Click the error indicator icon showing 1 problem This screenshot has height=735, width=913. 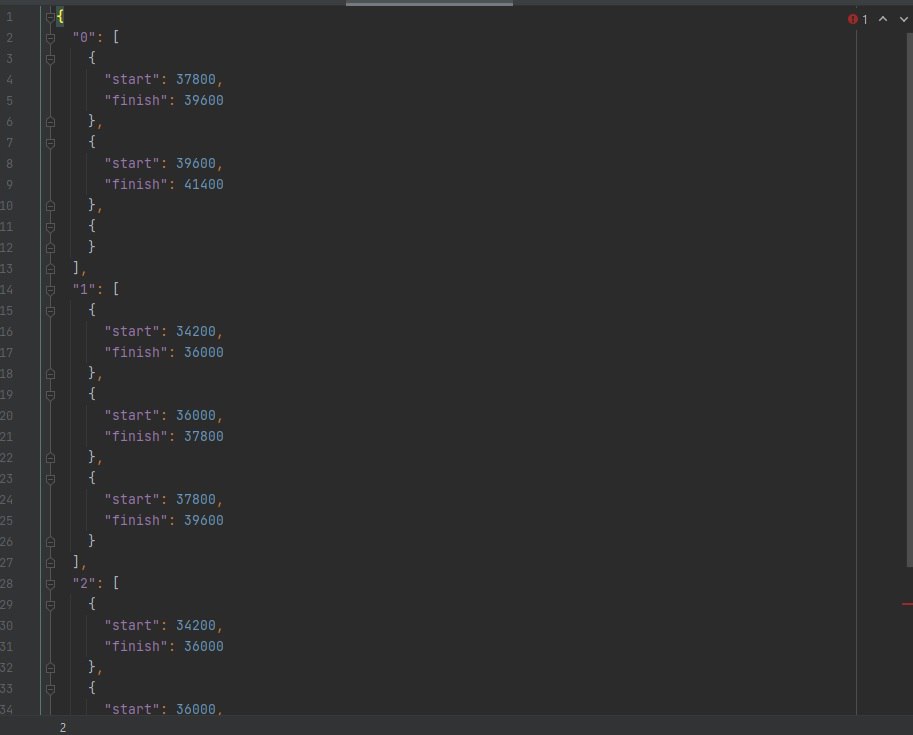click(853, 19)
